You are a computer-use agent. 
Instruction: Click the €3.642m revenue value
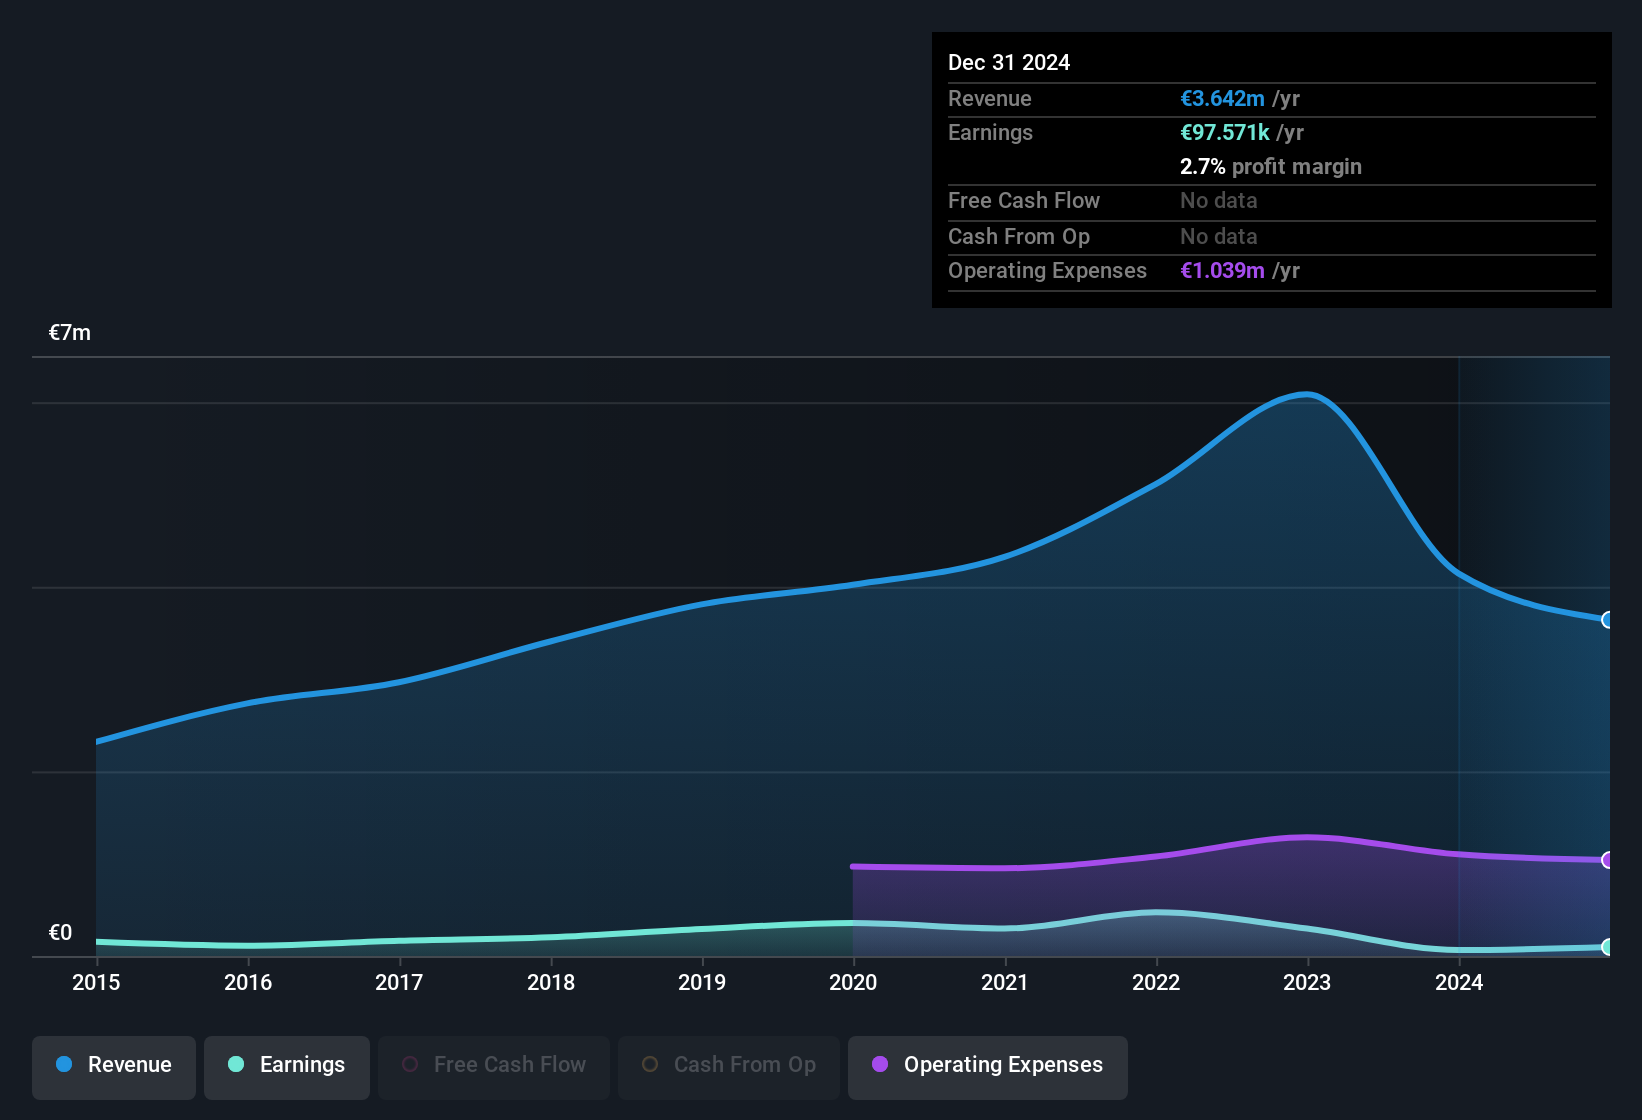1222,99
